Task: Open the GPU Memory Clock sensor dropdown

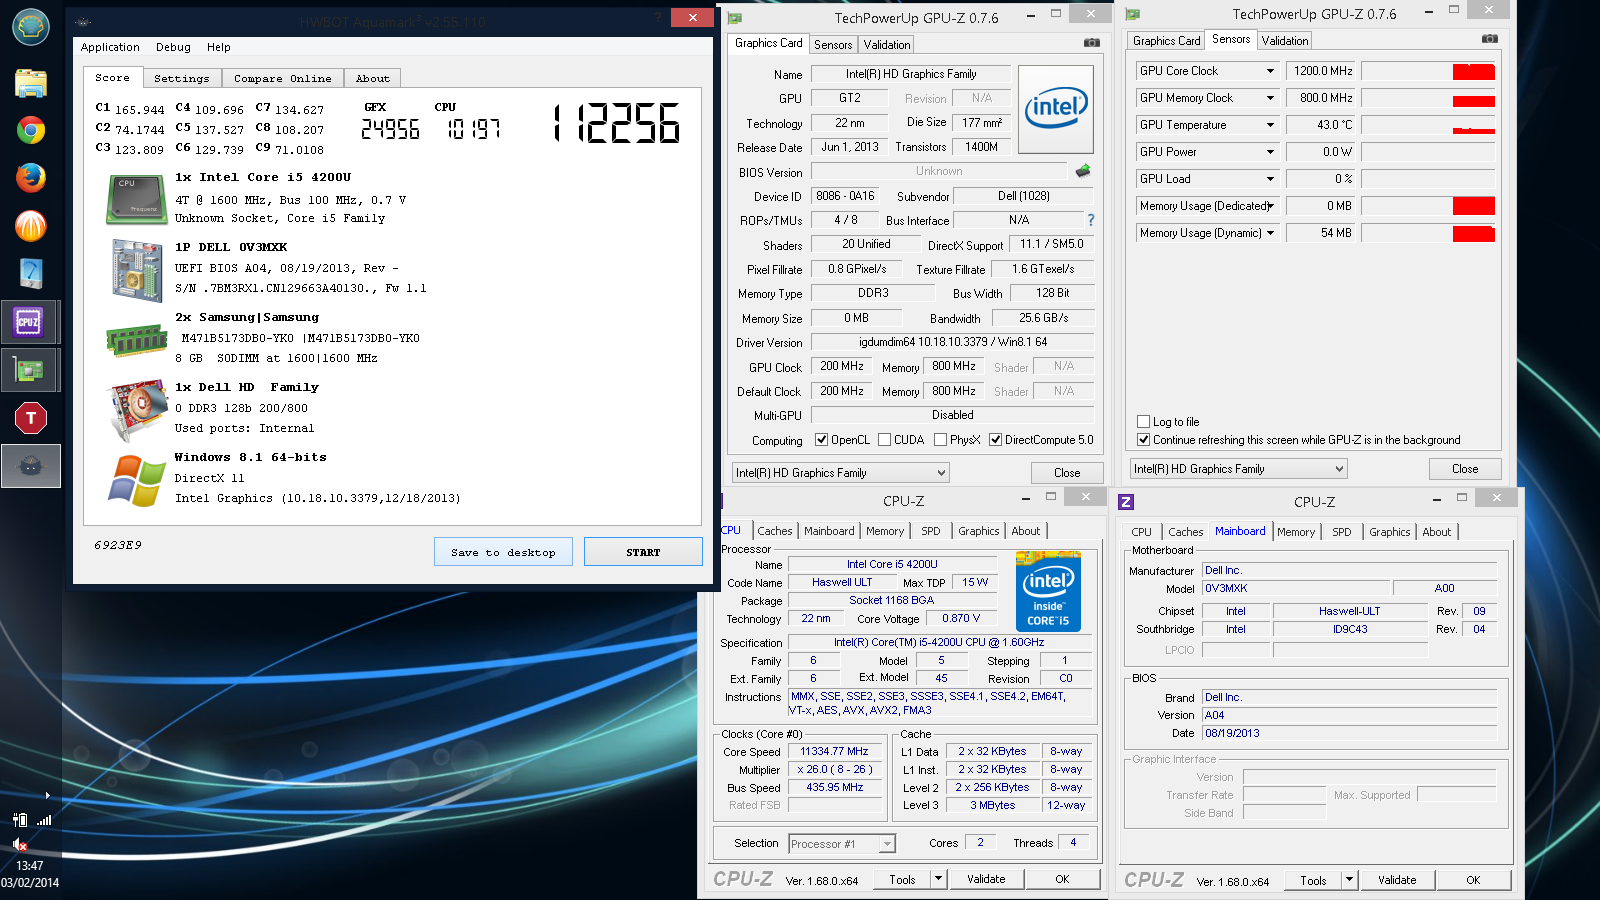Action: pyautogui.click(x=1270, y=98)
